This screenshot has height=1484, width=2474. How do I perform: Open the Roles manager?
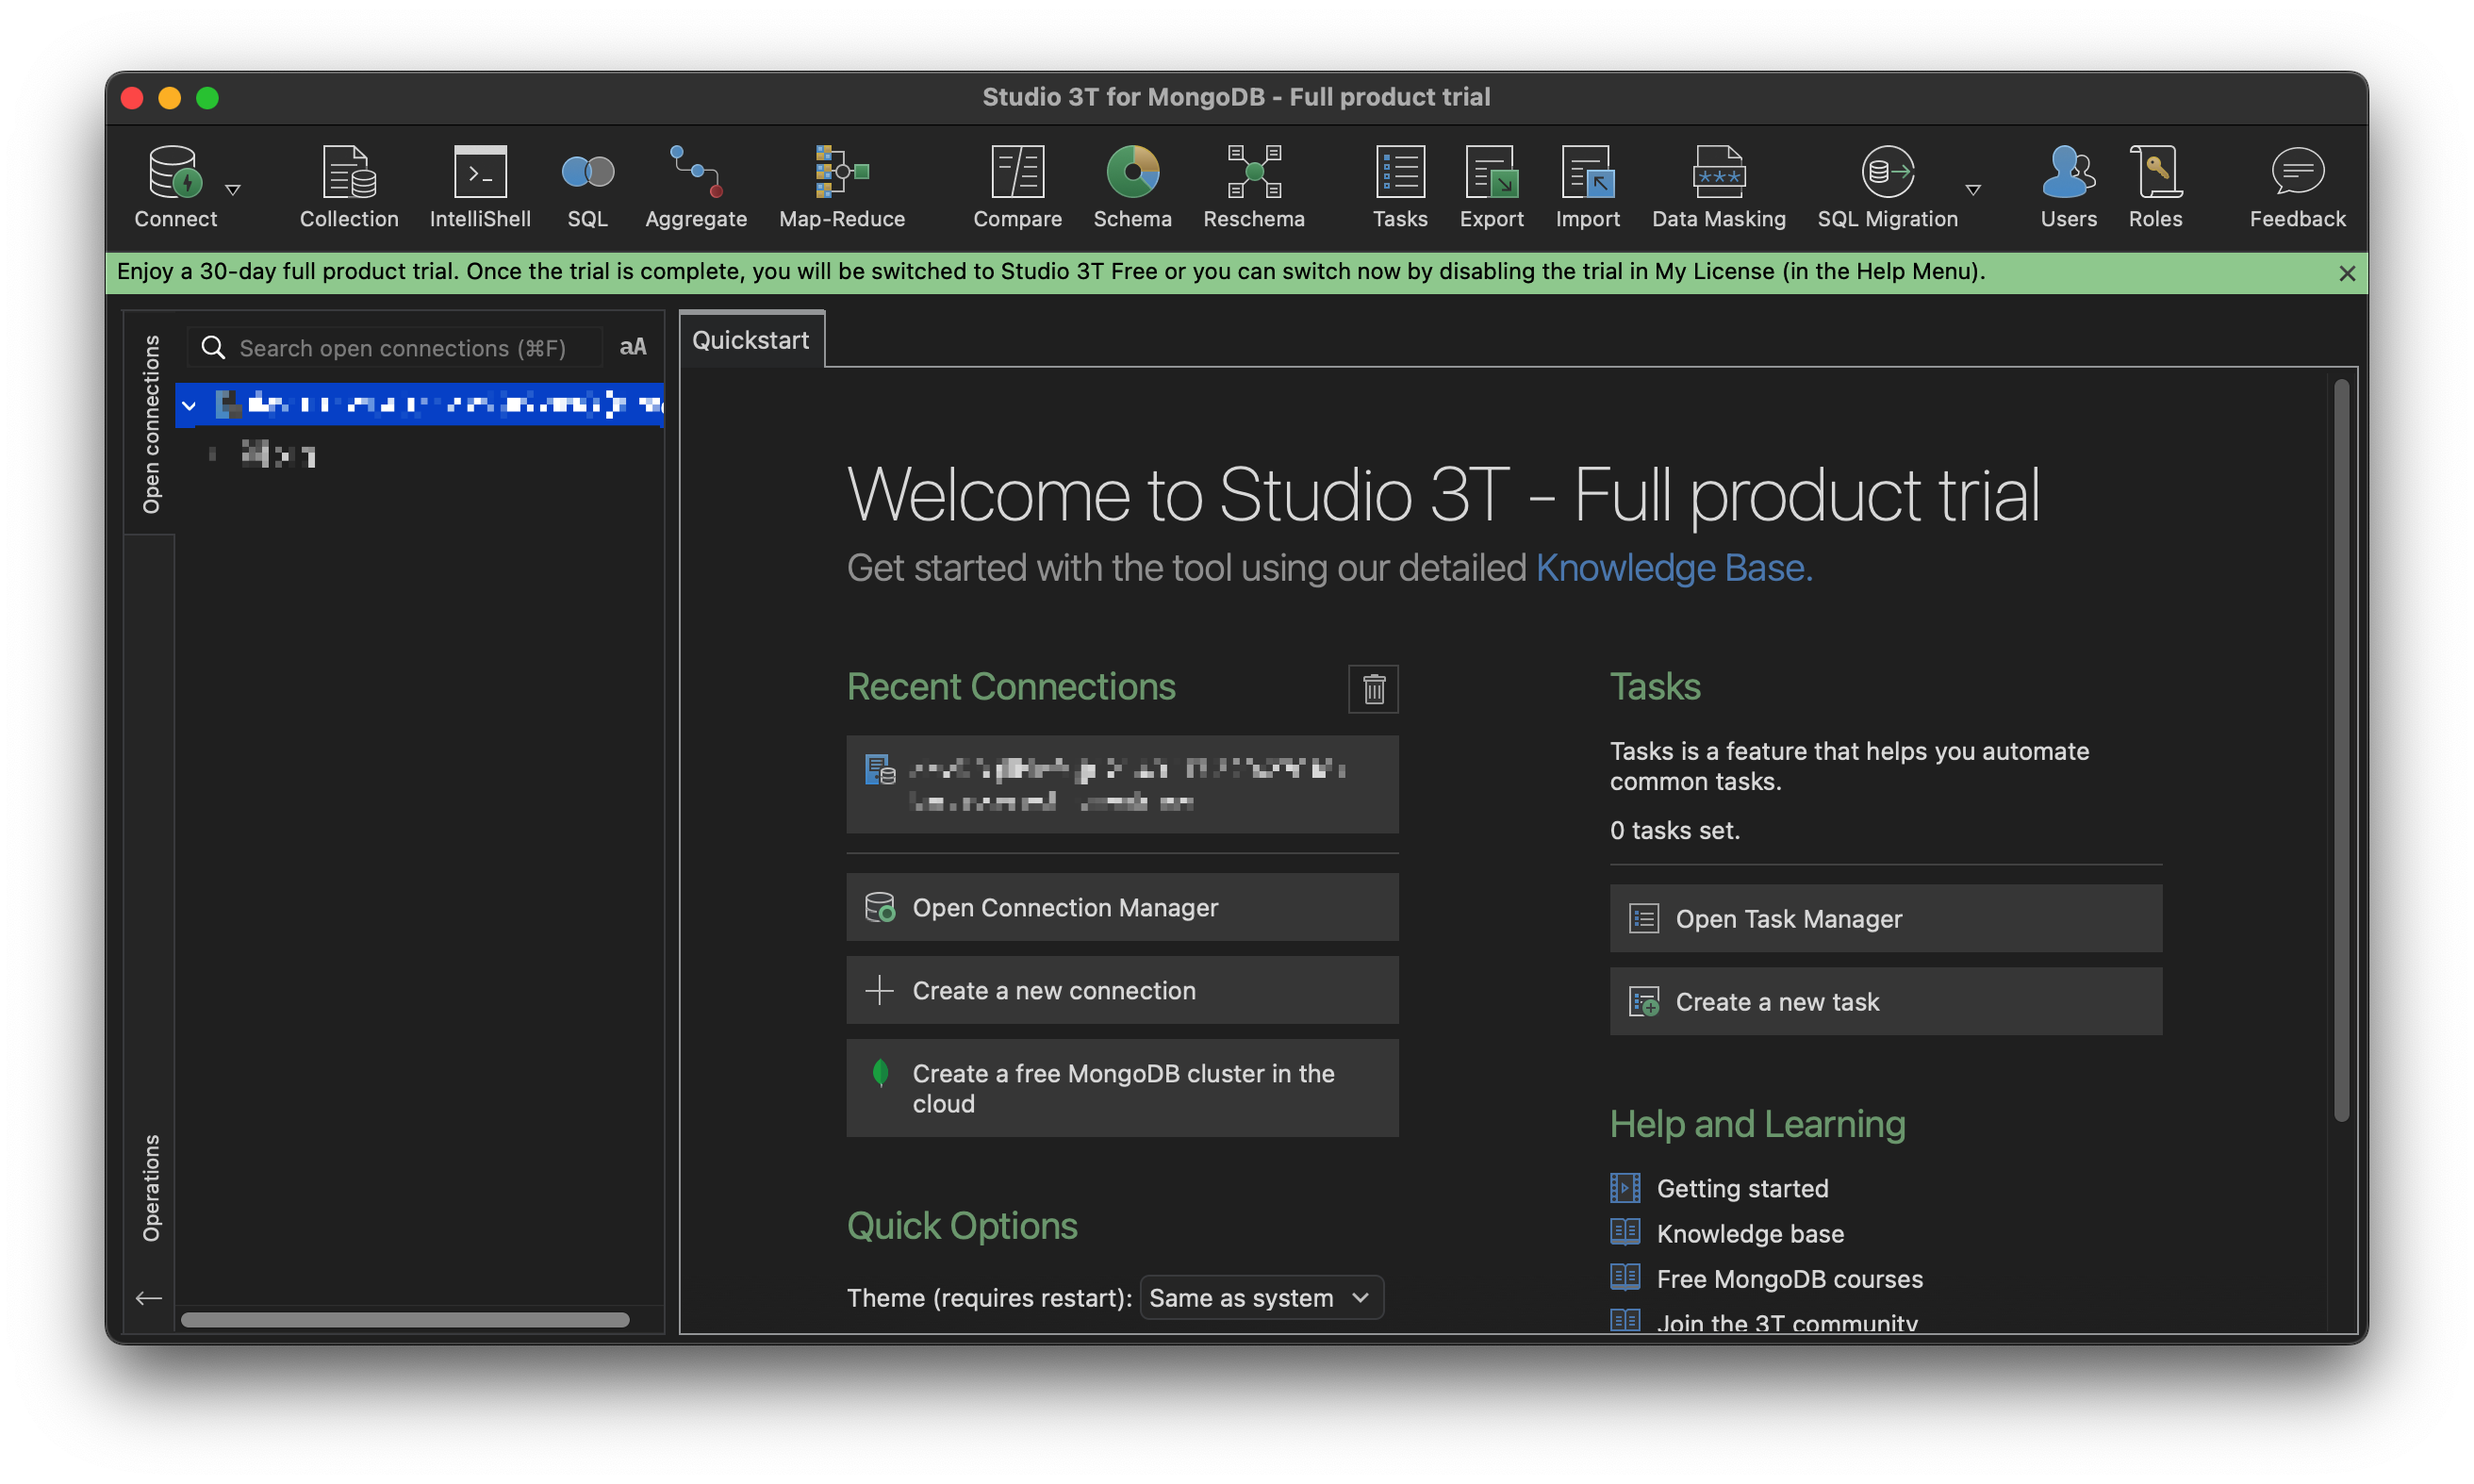[x=2155, y=186]
